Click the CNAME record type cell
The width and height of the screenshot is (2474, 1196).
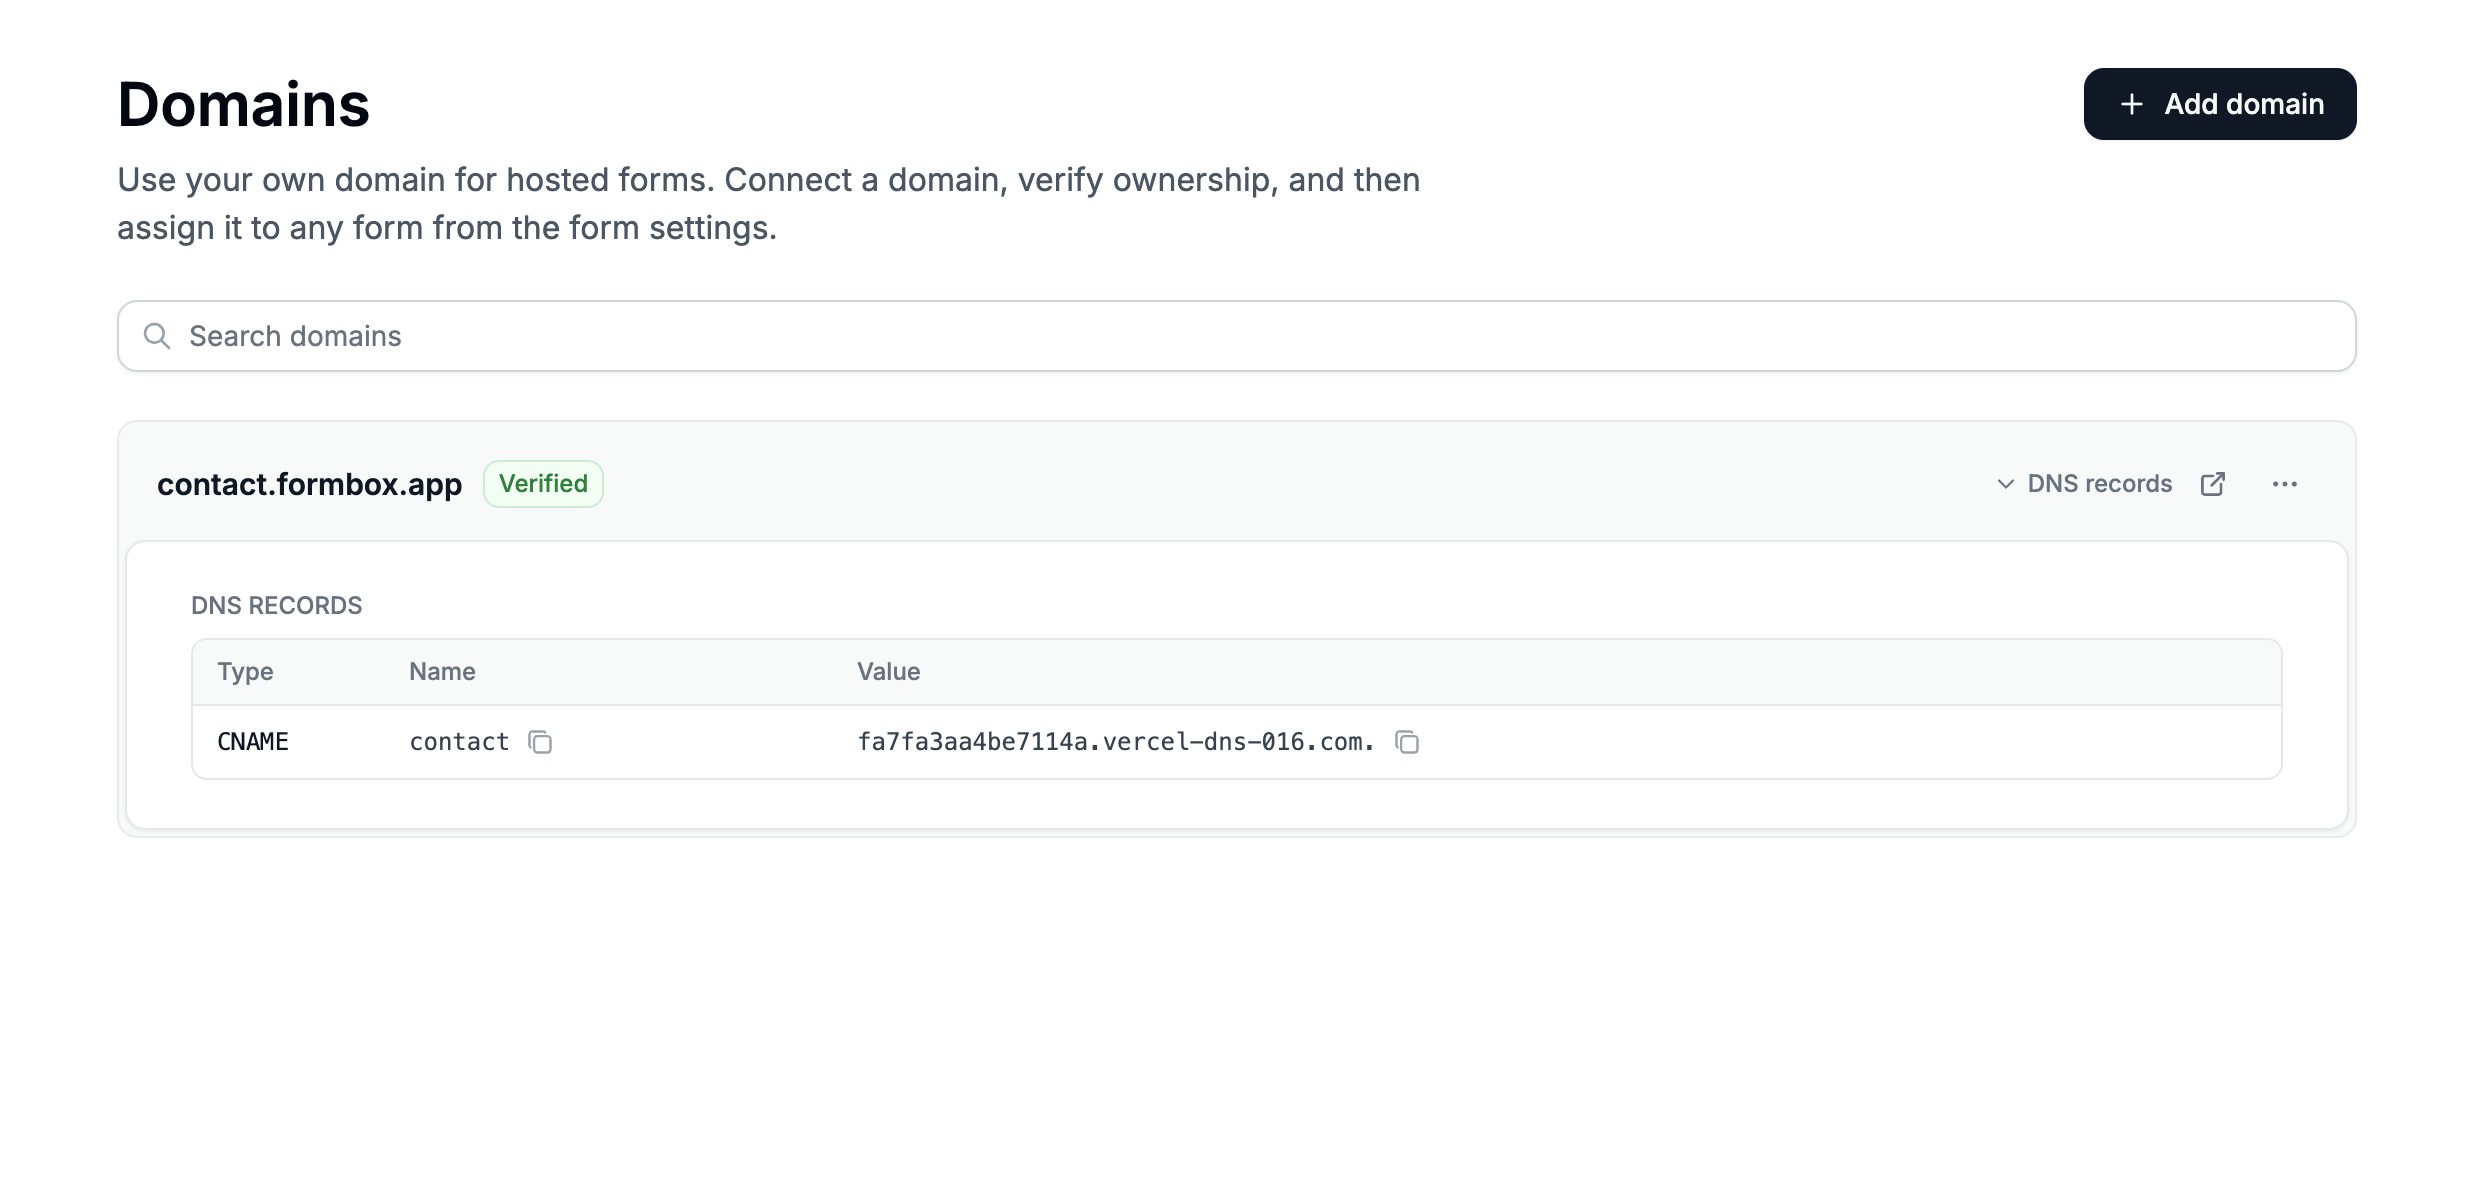tap(253, 742)
